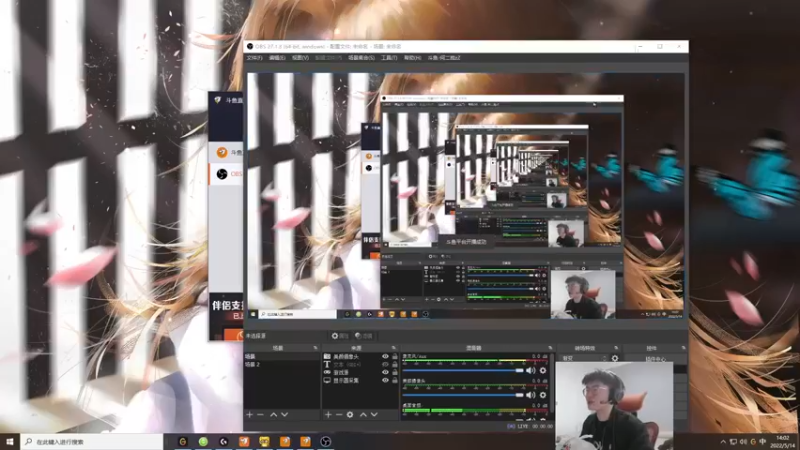This screenshot has width=800, height=450.
Task: Select the OBS entry in the Douyu window sidebar
Action: [x=226, y=174]
